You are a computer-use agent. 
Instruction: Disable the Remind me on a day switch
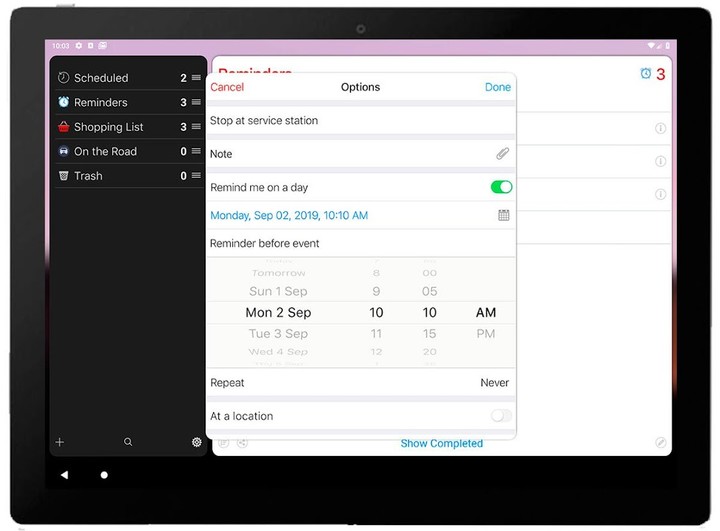501,187
